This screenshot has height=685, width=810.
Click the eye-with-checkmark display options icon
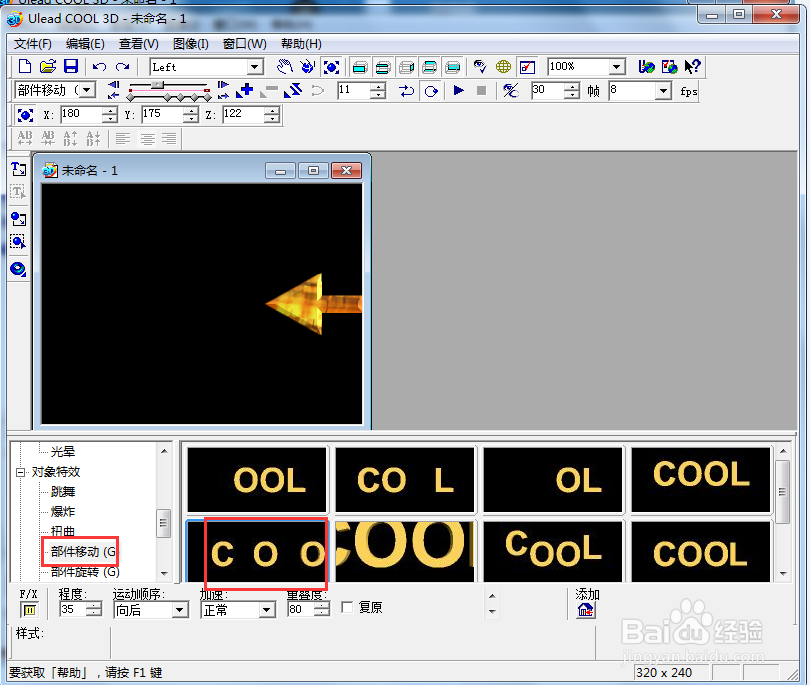480,67
